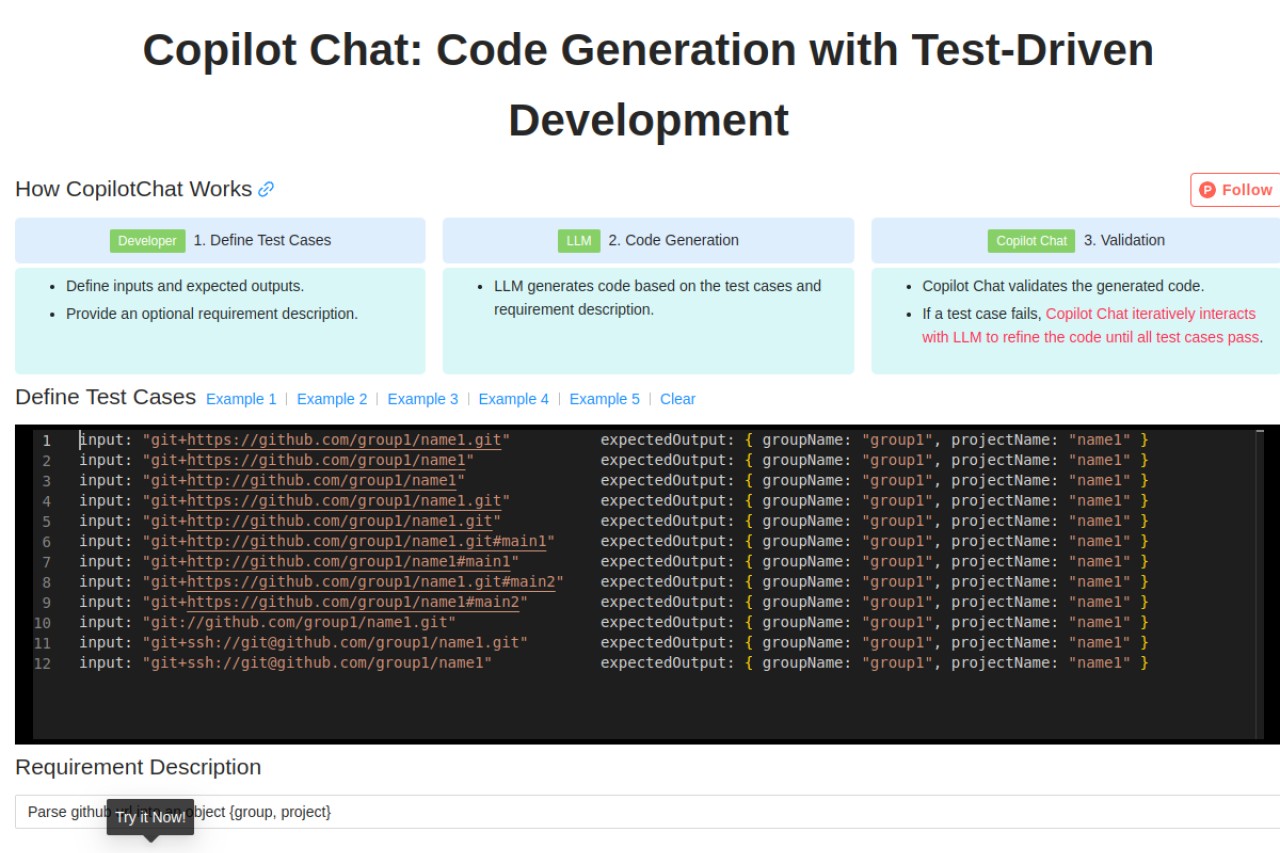
Task: Click "git+ssh://git@github.com/group1/name1.git" input on line 11
Action: tap(335, 642)
